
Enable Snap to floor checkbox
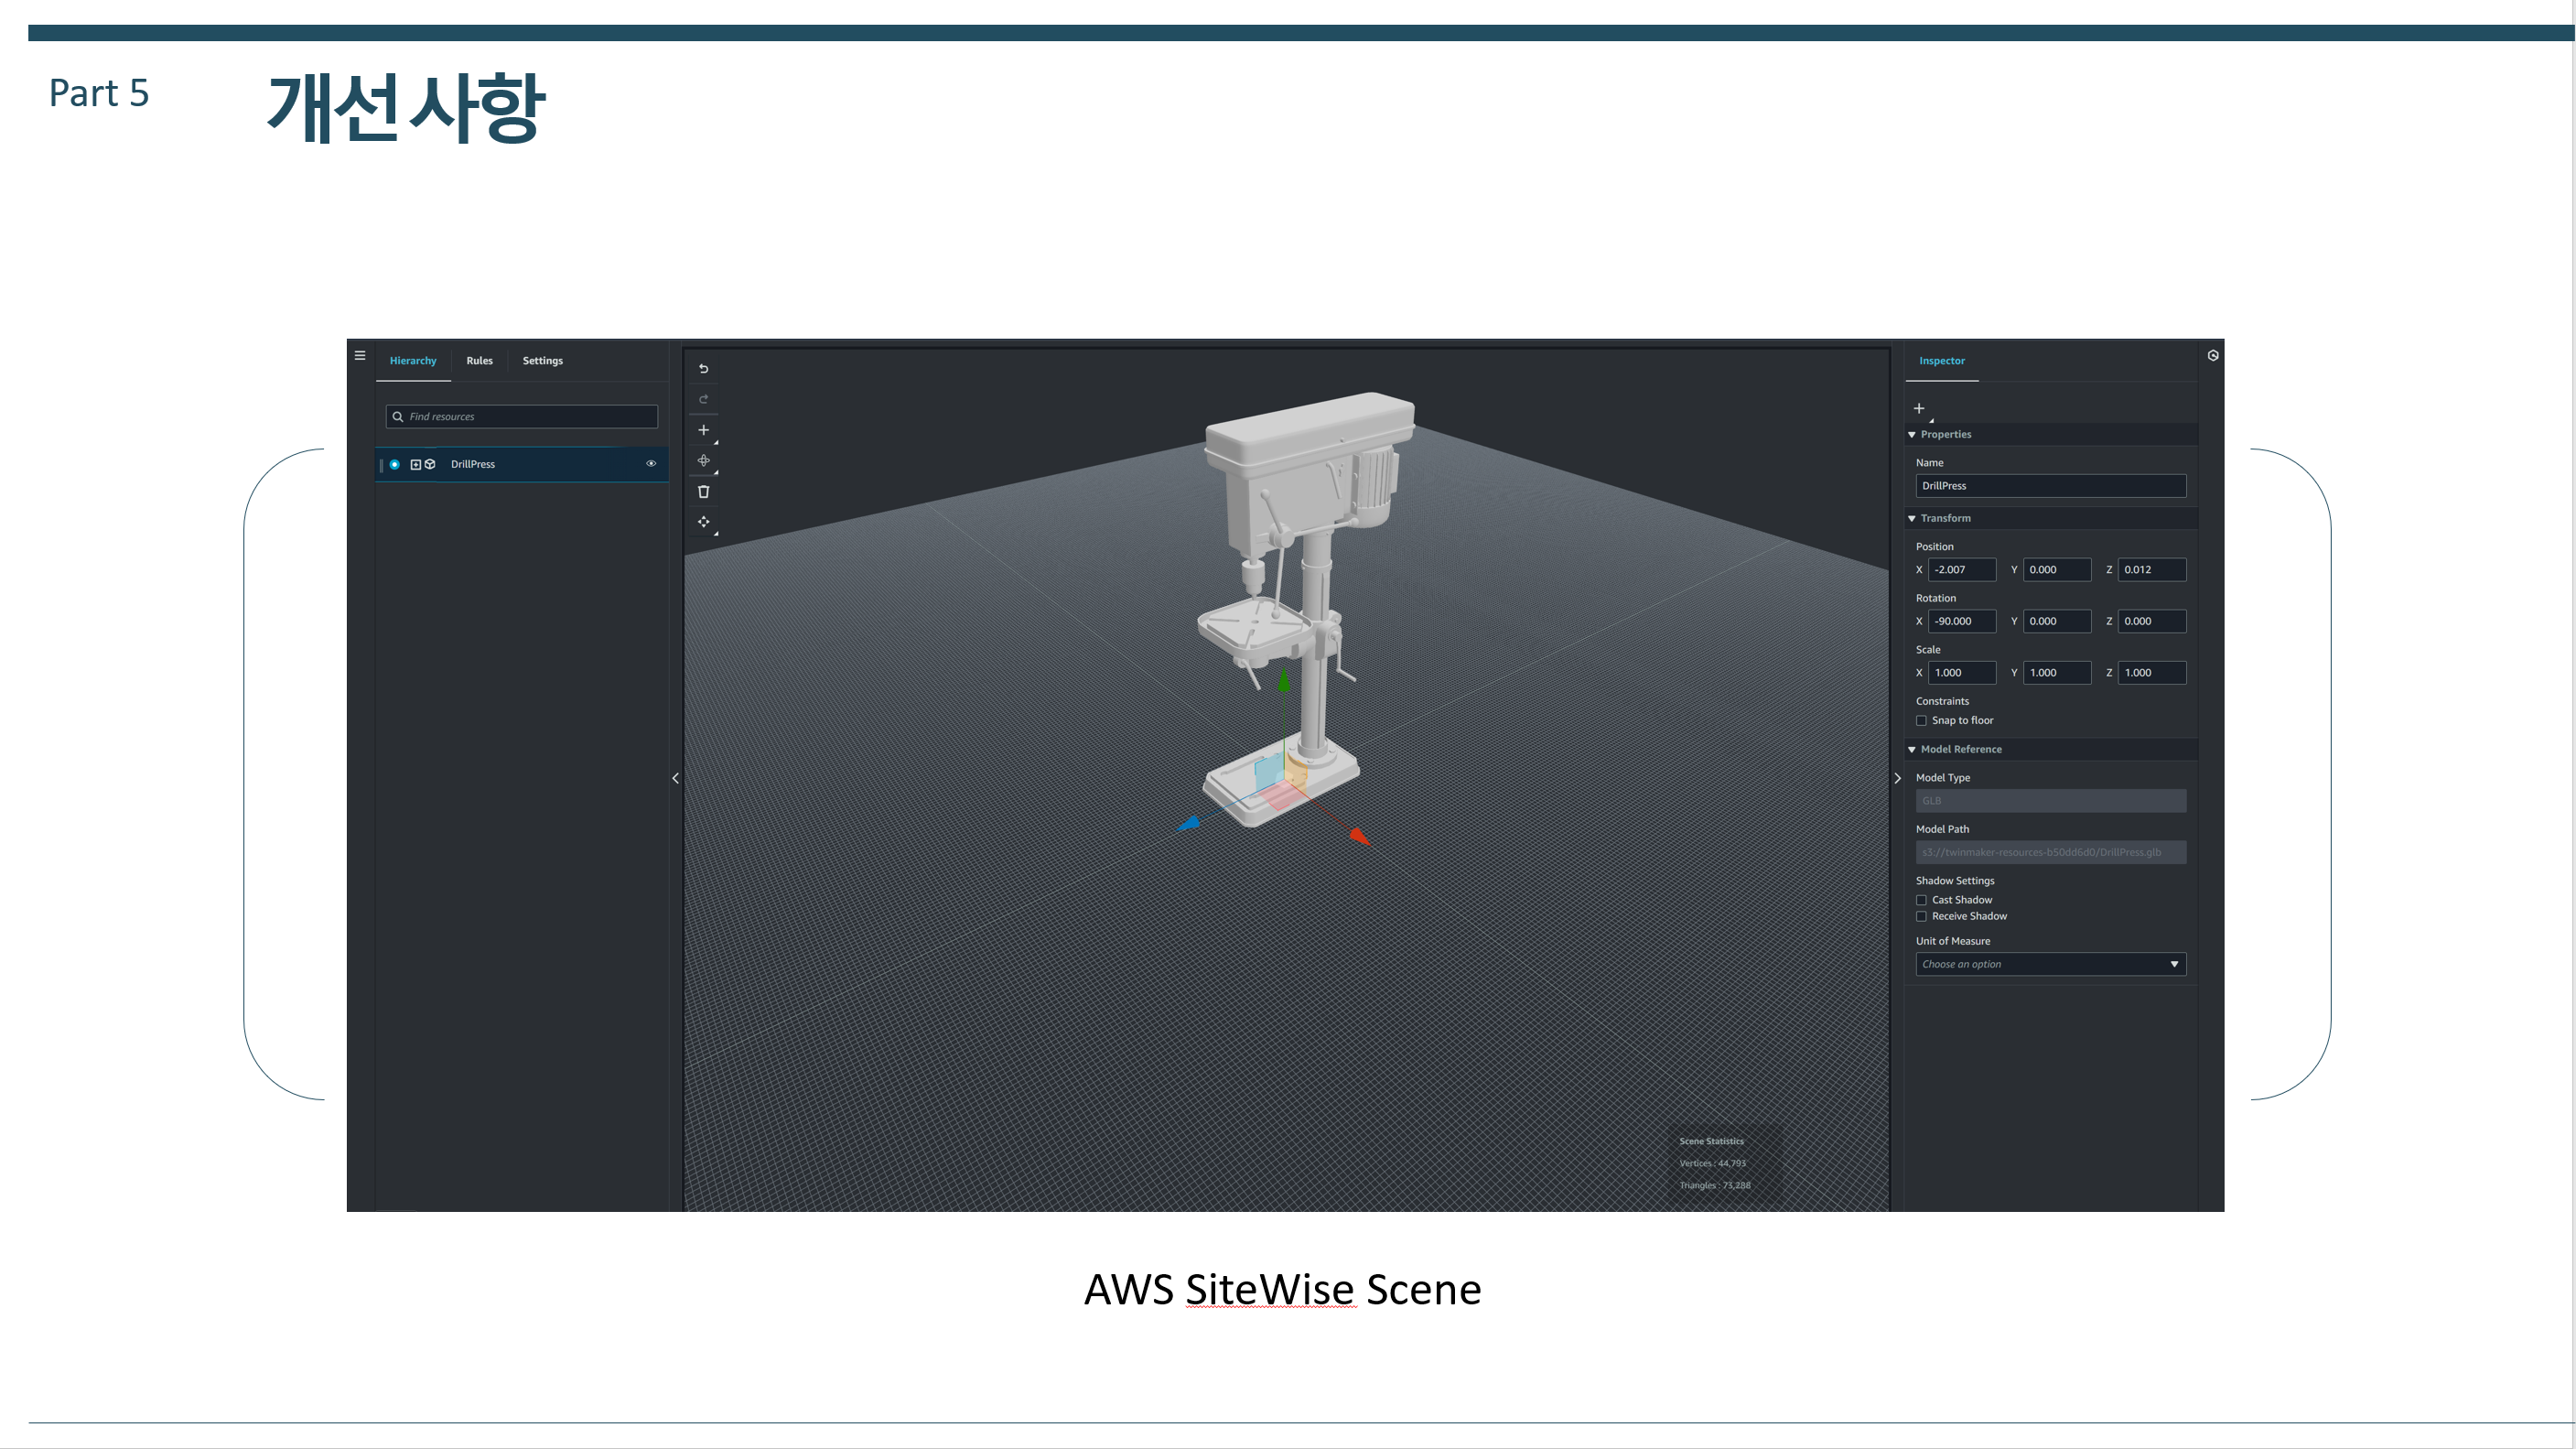coord(1921,721)
